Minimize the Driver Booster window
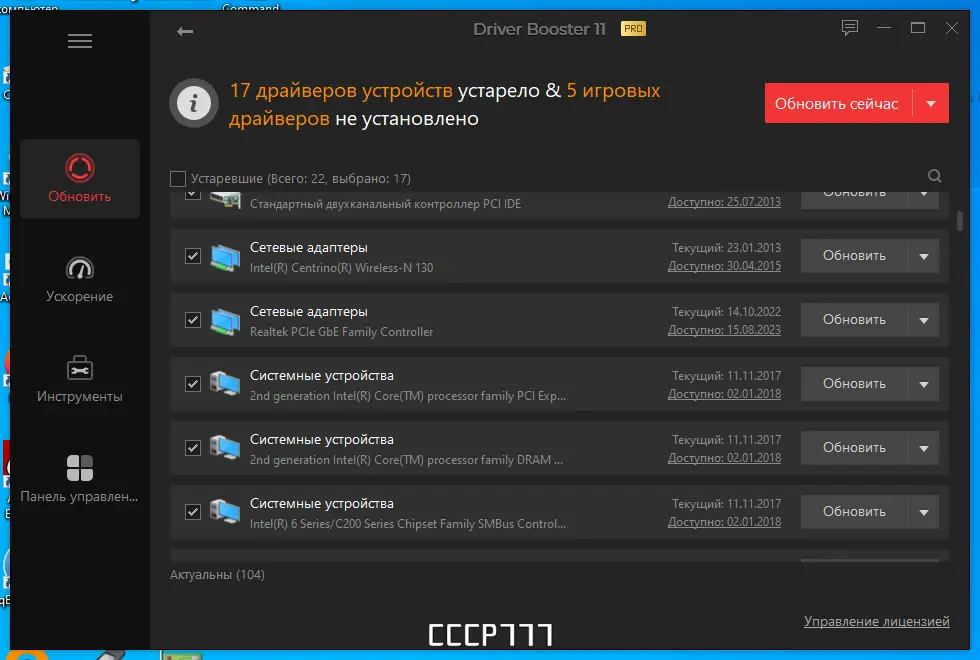This screenshot has height=660, width=980. 884,28
